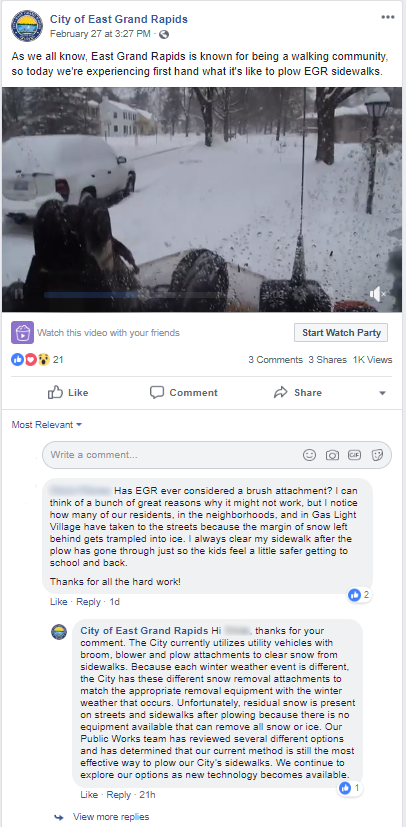Click the Share action

(298, 392)
